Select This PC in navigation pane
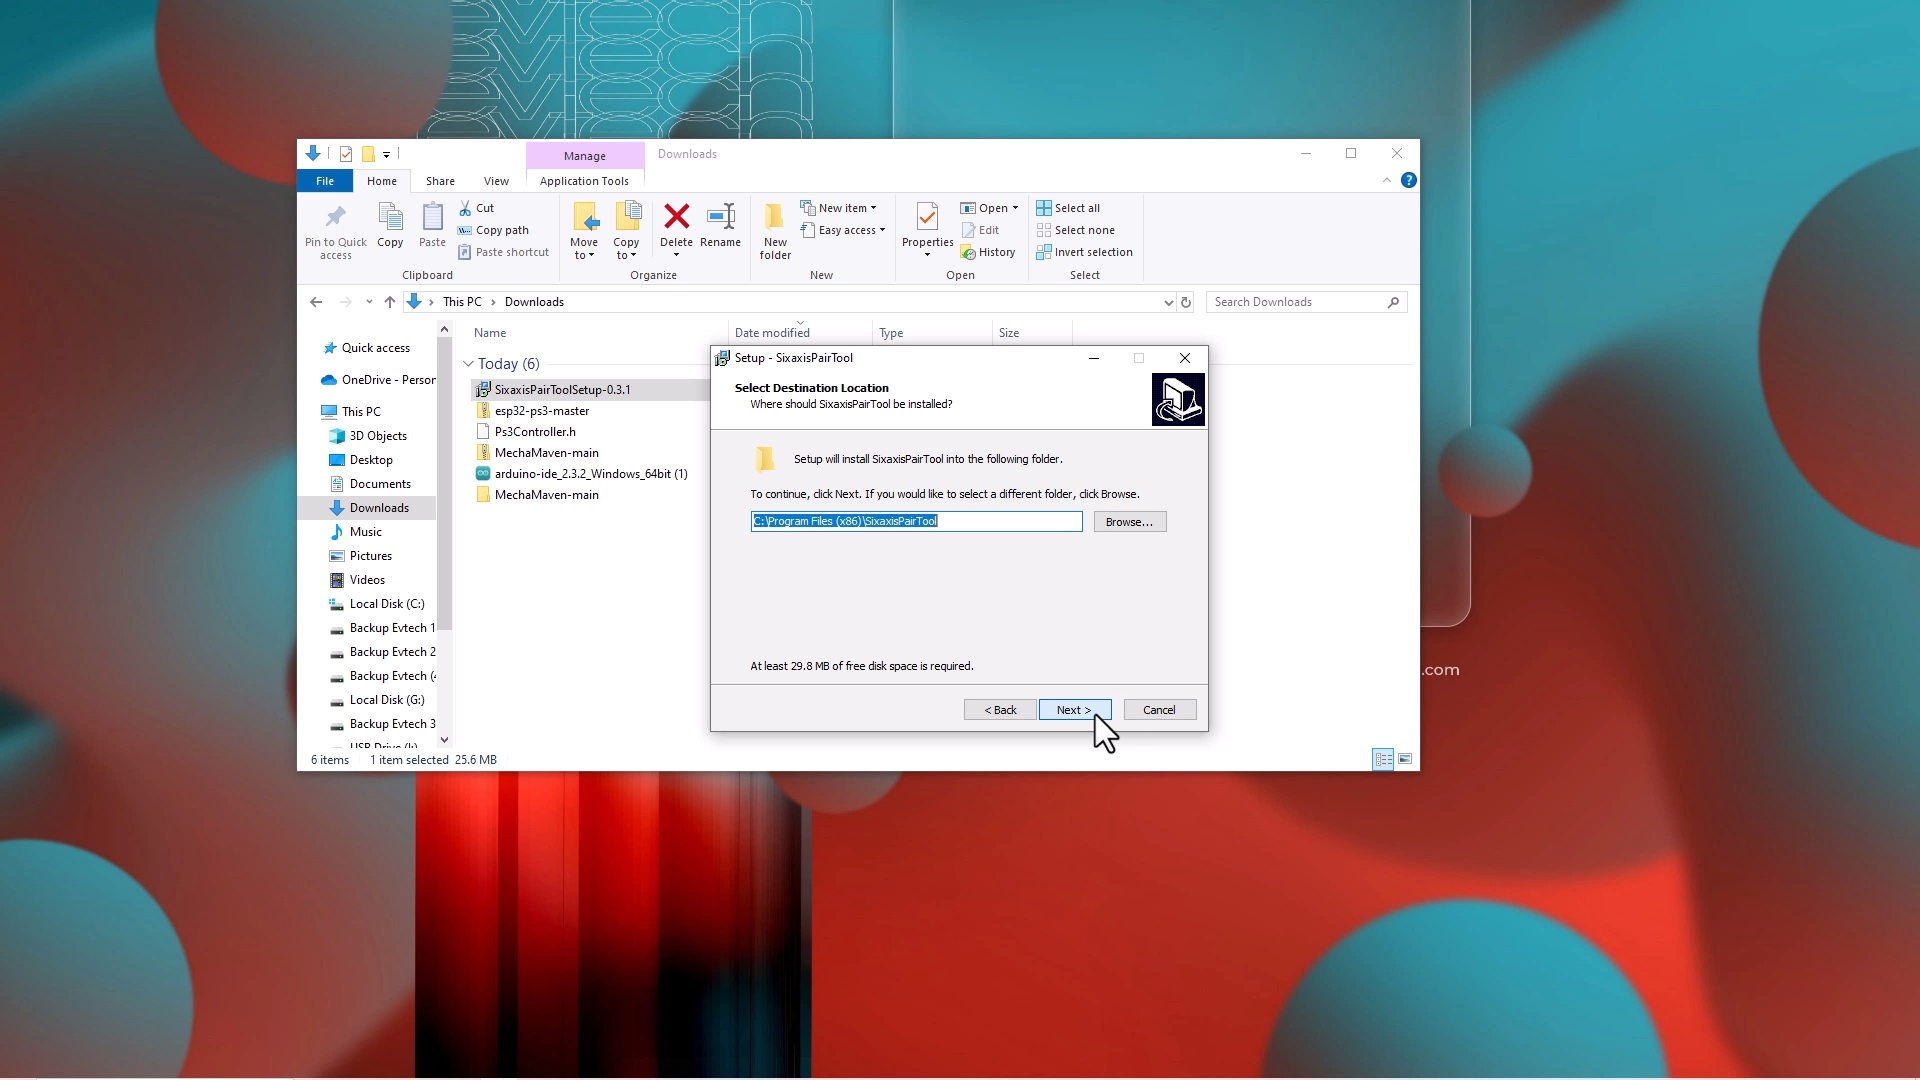Image resolution: width=1920 pixels, height=1080 pixels. 351,412
